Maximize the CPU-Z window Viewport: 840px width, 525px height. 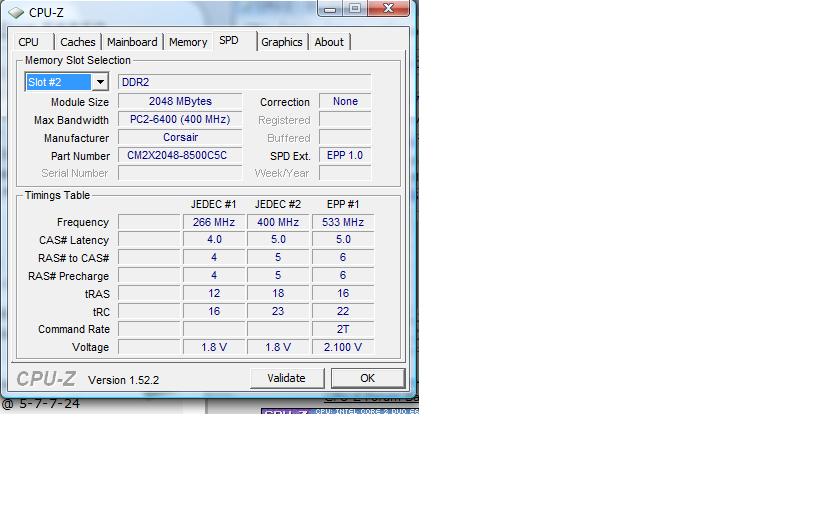tap(355, 9)
